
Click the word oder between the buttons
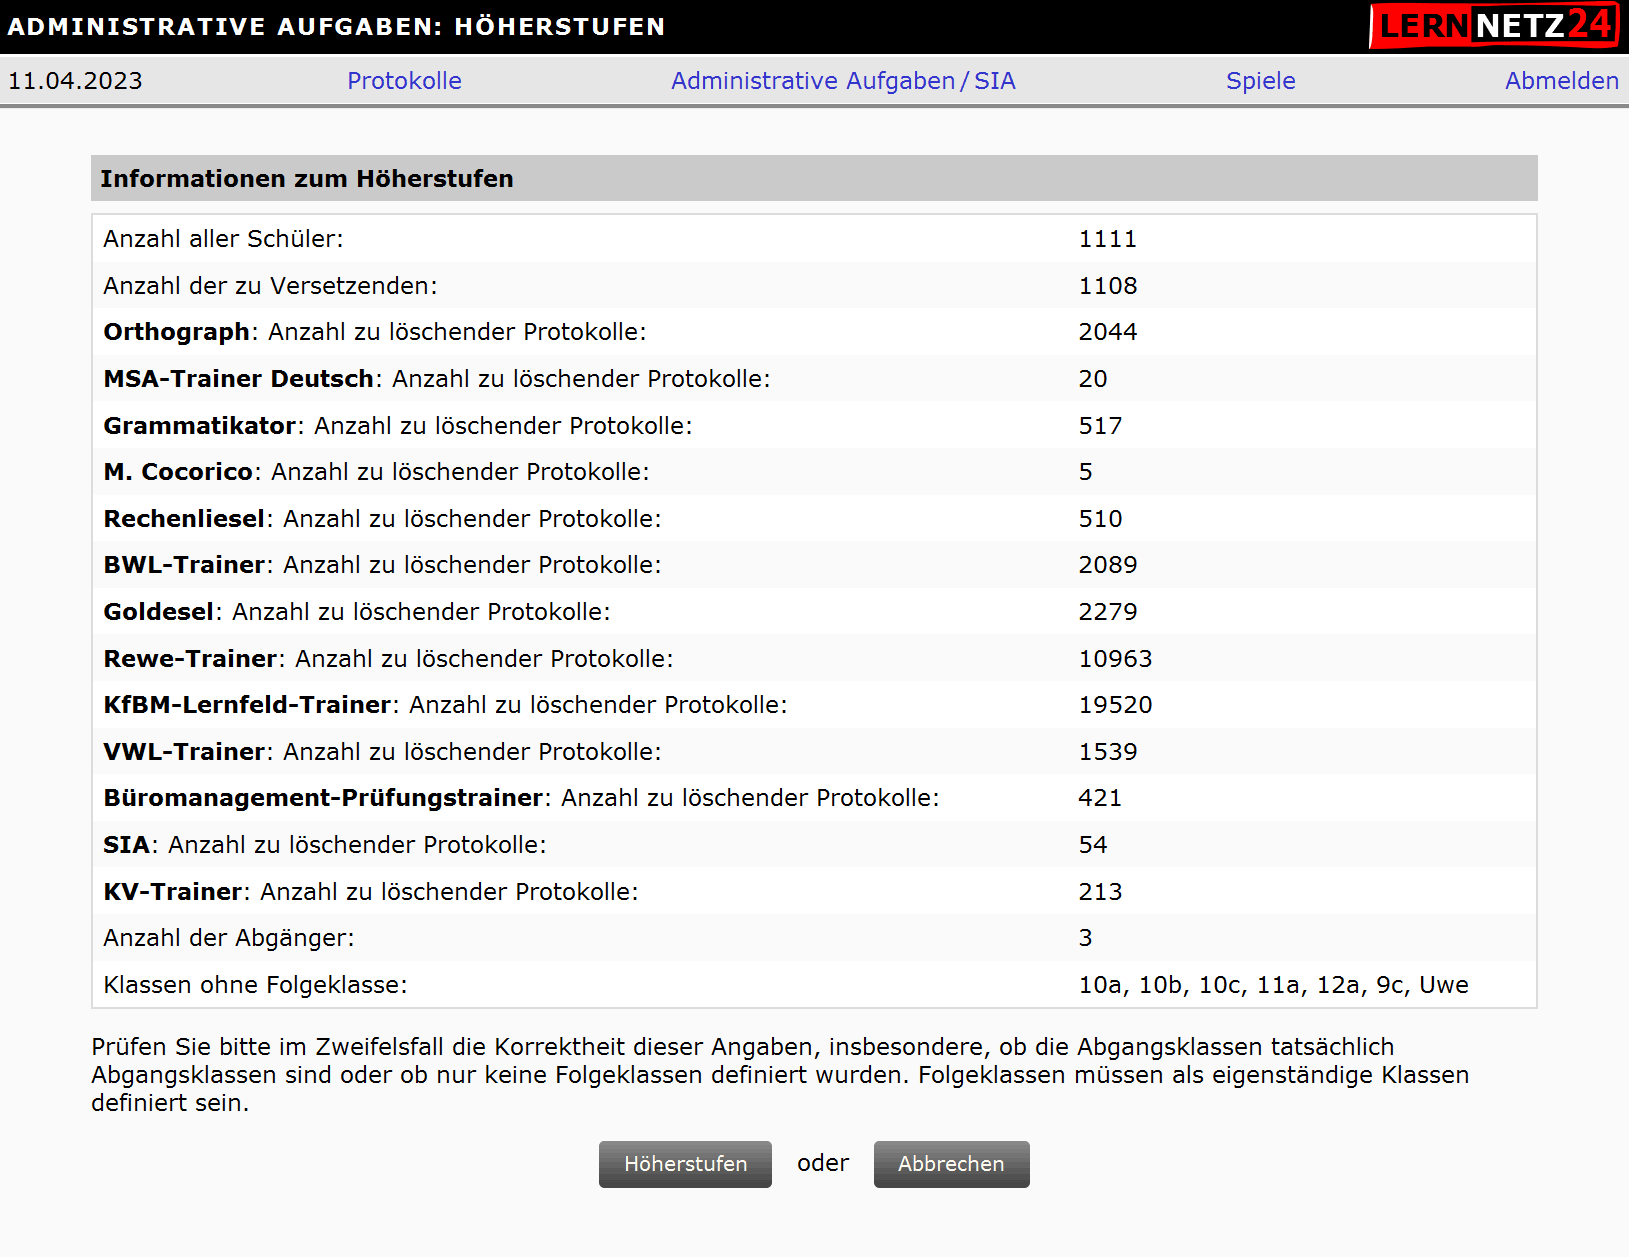click(823, 1163)
